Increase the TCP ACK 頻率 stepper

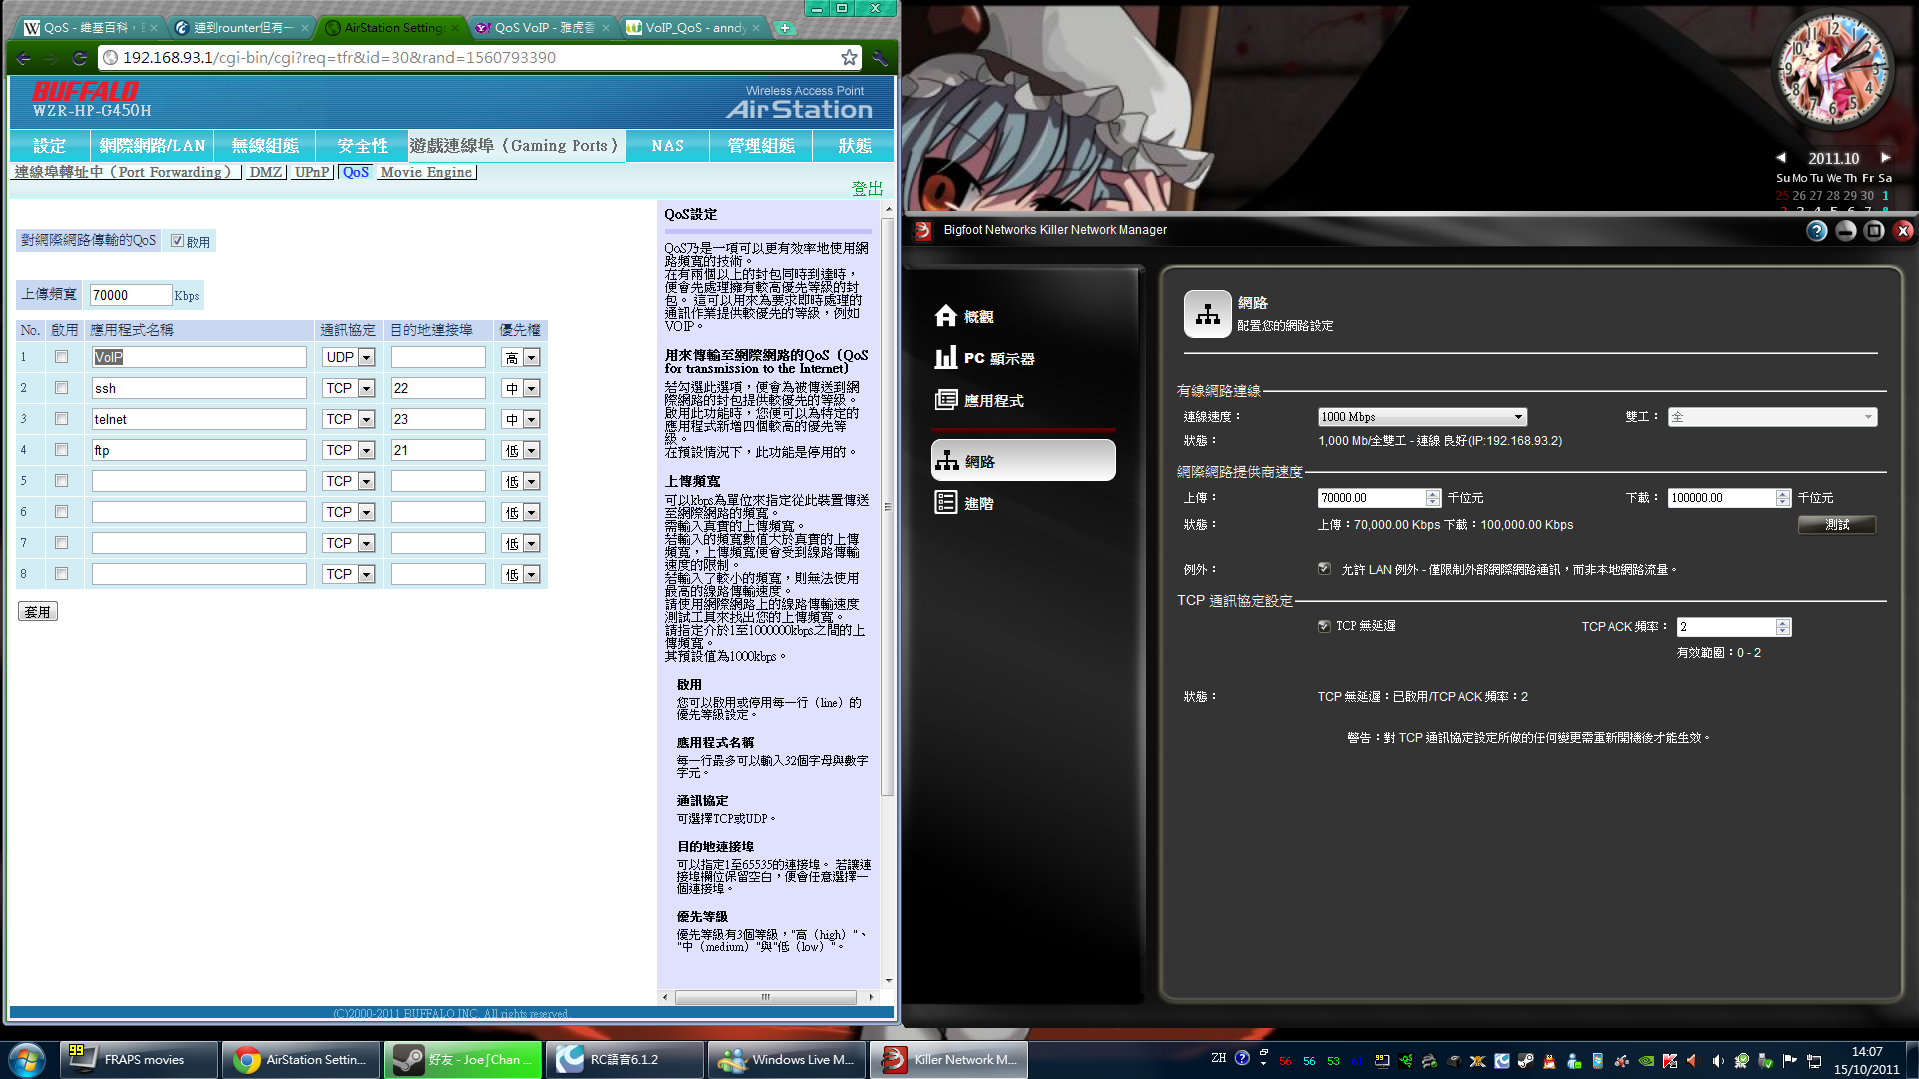(x=1783, y=623)
